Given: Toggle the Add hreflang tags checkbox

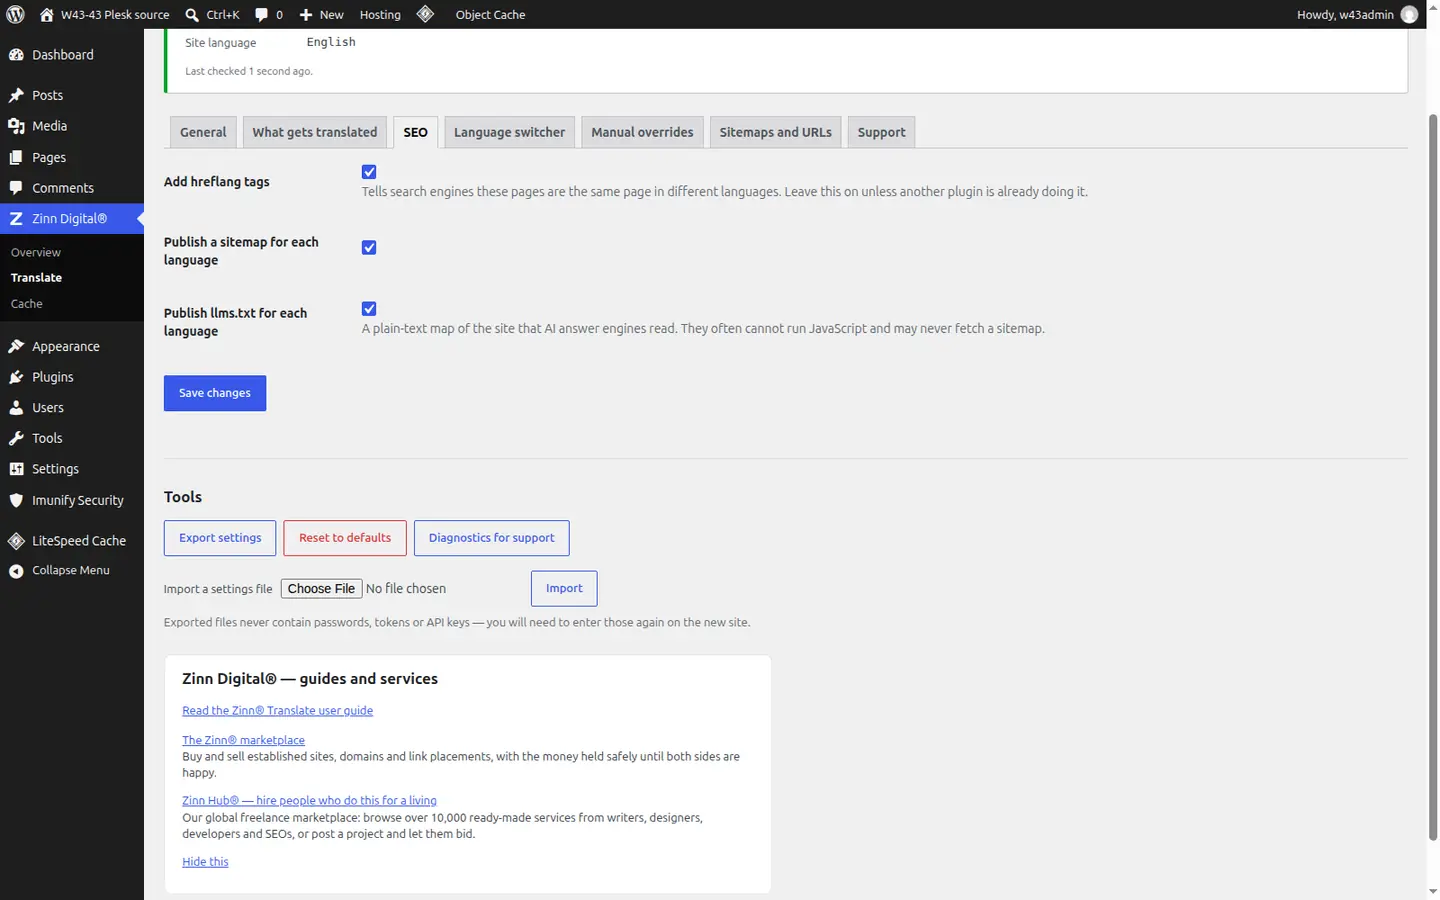Looking at the screenshot, I should (369, 172).
